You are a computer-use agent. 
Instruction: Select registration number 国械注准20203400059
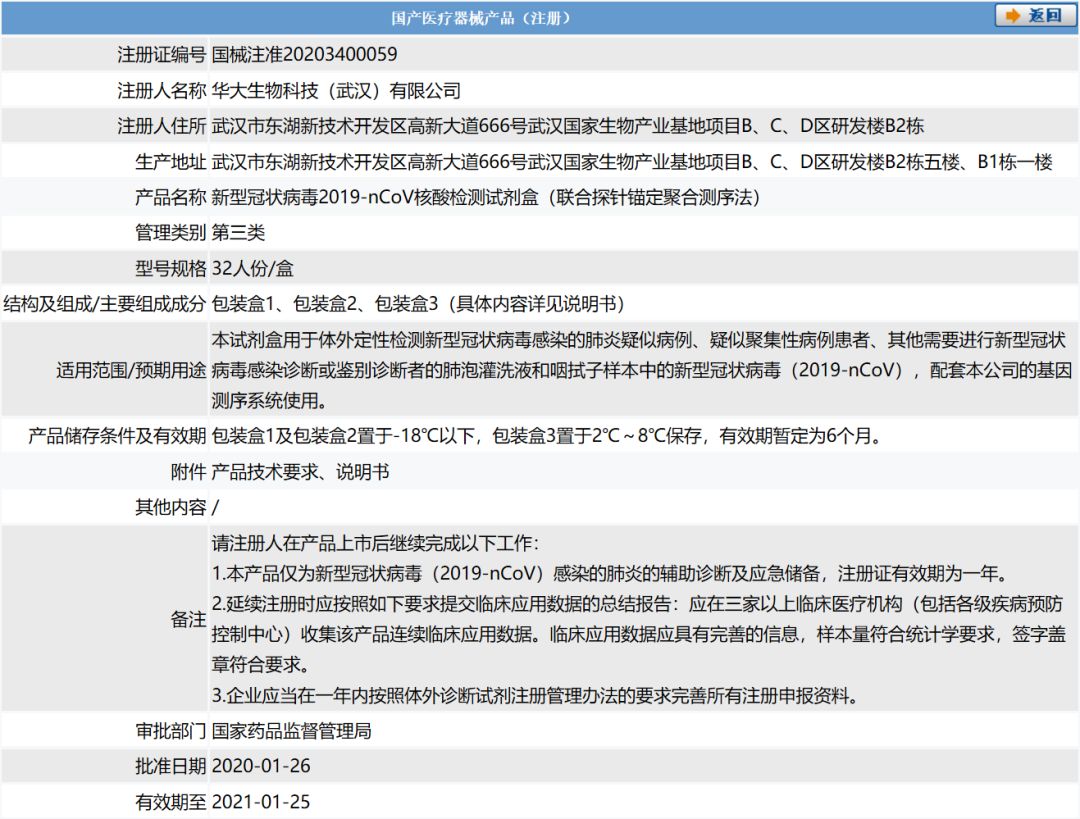pos(304,54)
